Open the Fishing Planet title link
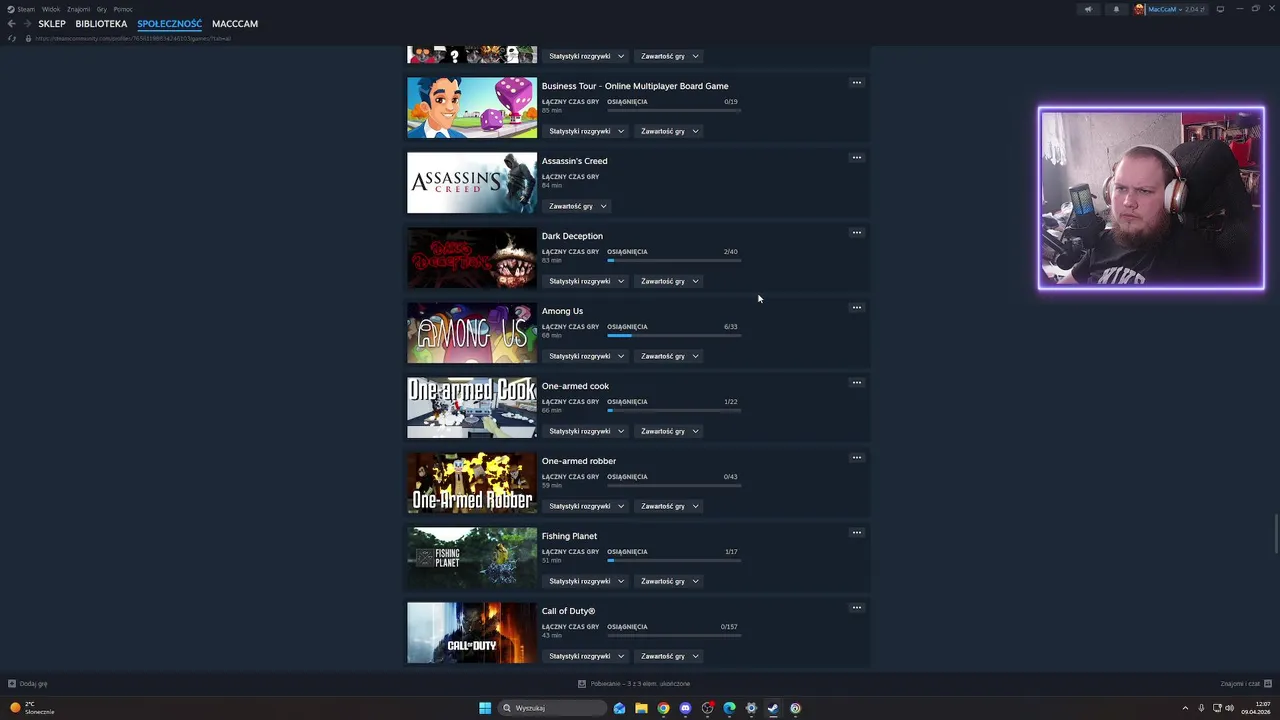The image size is (1280, 720). pyautogui.click(x=569, y=536)
